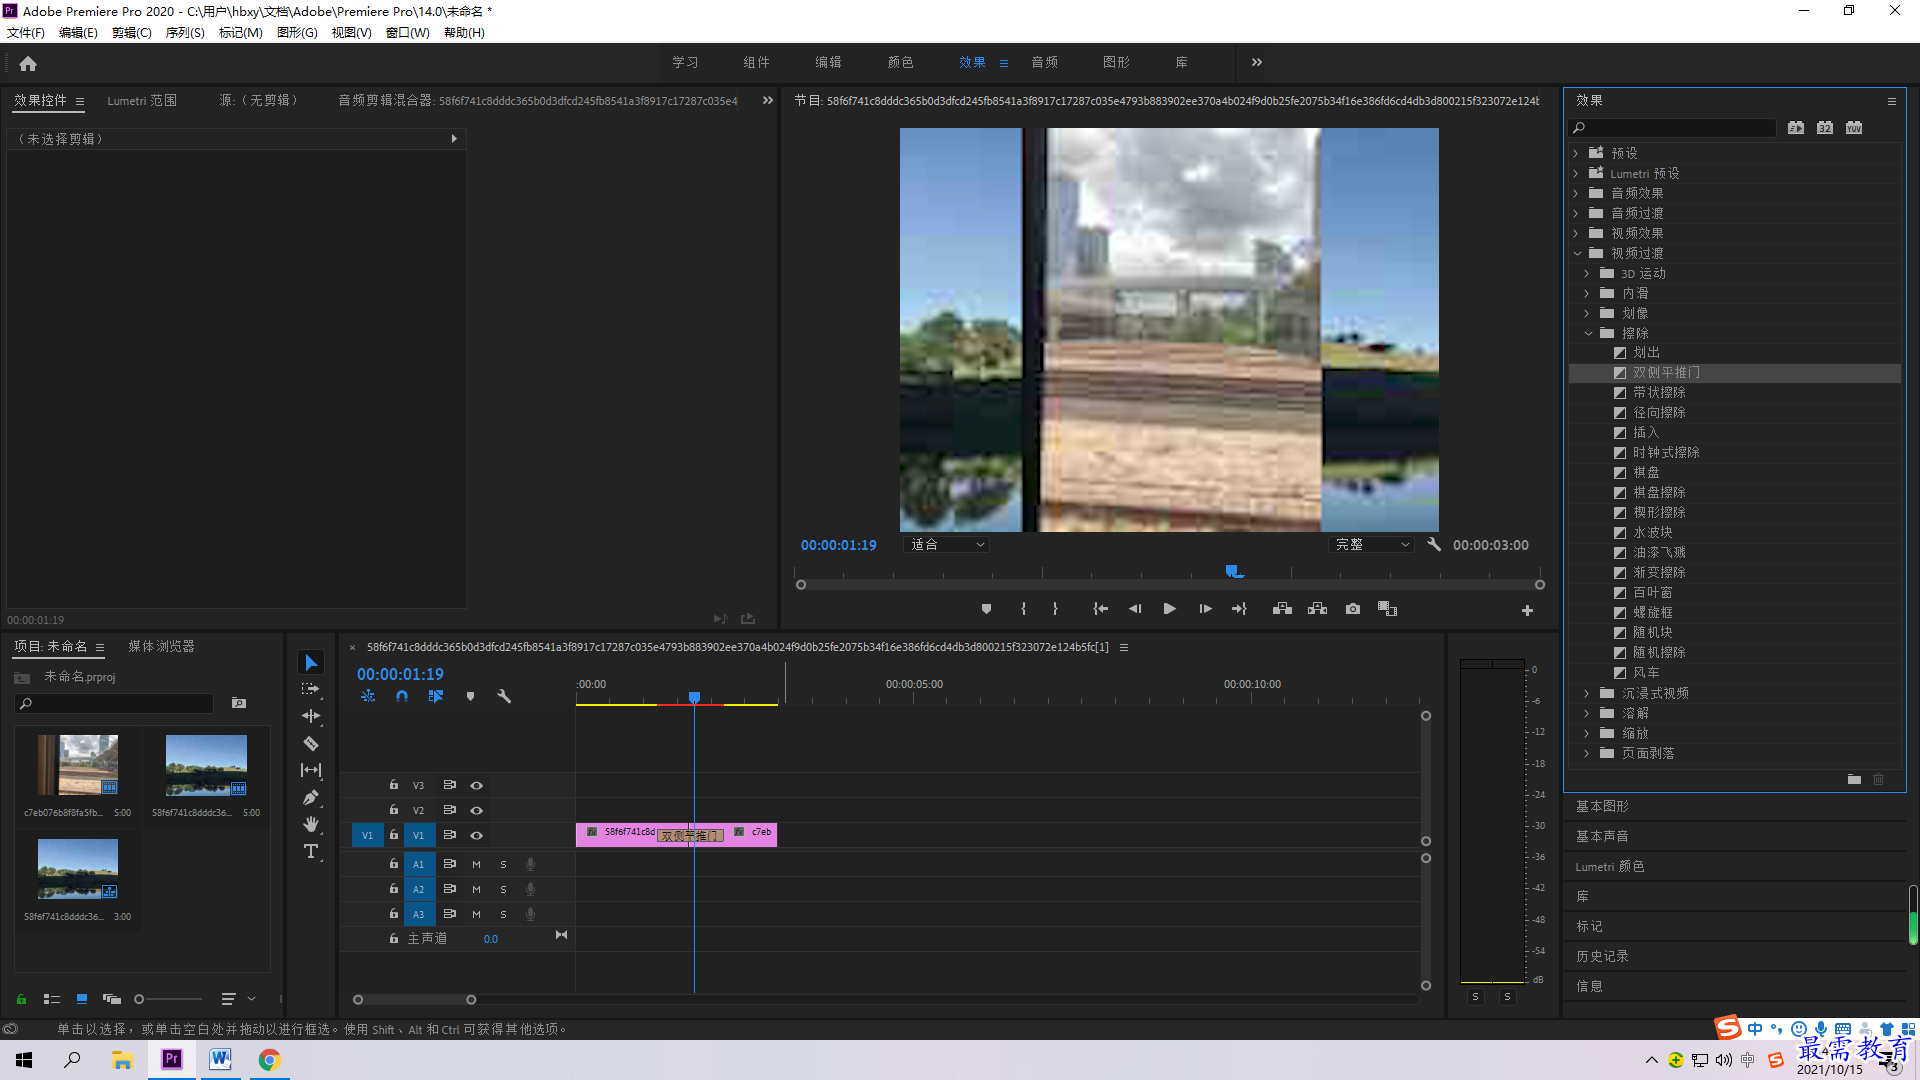
Task: Switch to 媒体浏览器 tab
Action: point(161,646)
